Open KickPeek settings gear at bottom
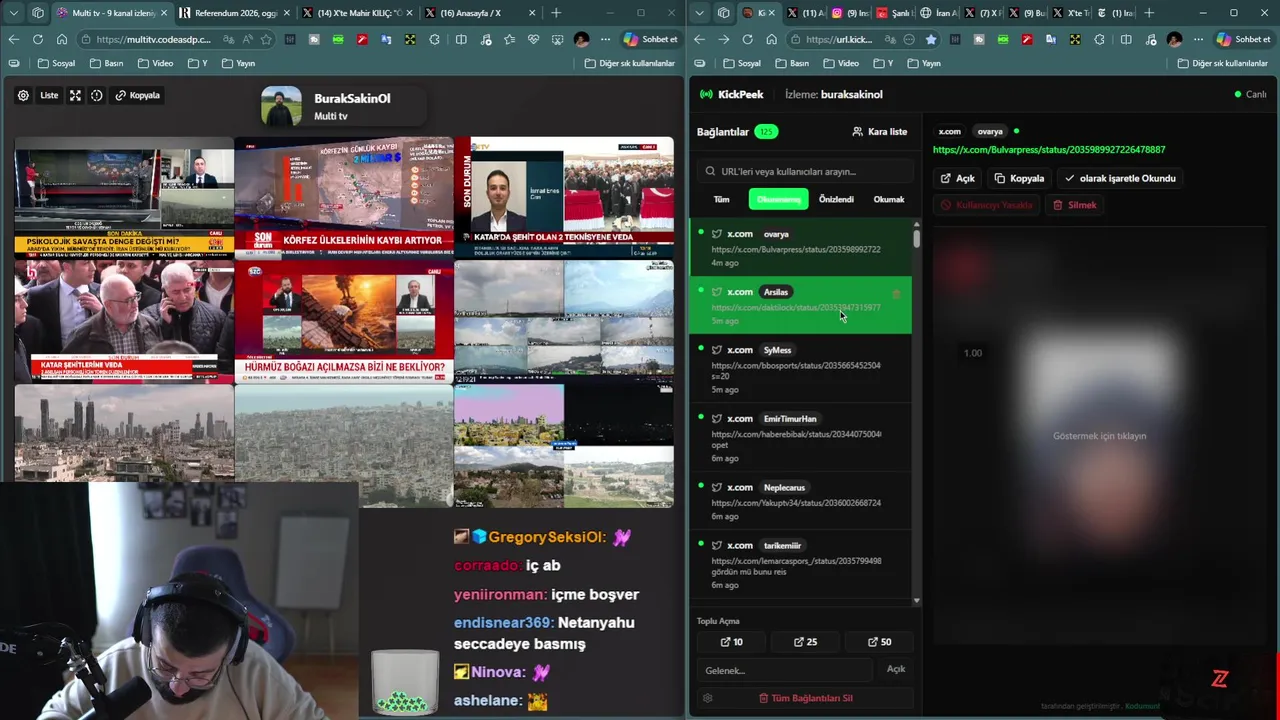1280x720 pixels. coord(707,698)
